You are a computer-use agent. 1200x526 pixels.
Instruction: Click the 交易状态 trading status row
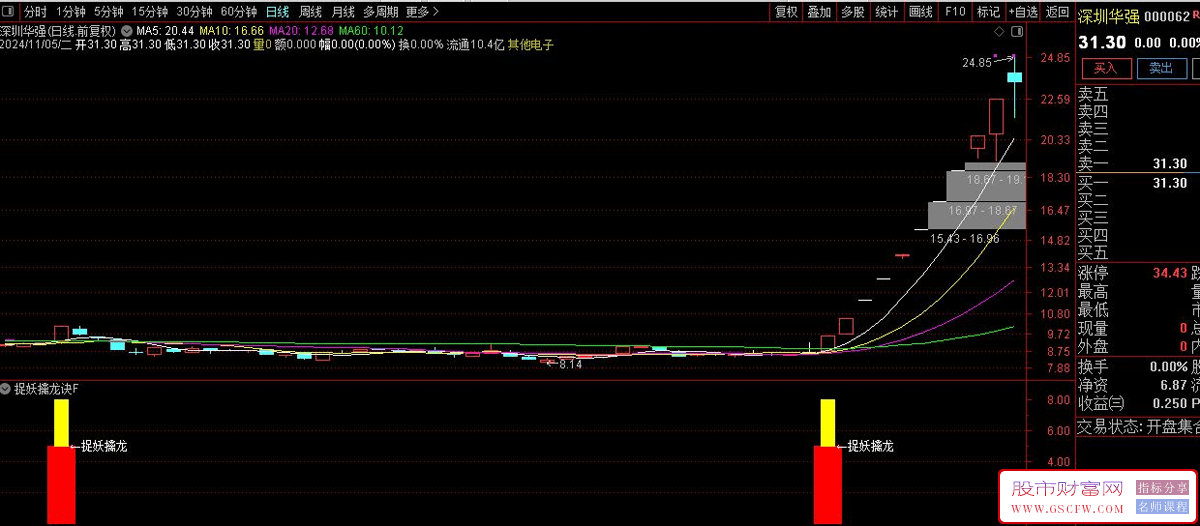(1138, 427)
